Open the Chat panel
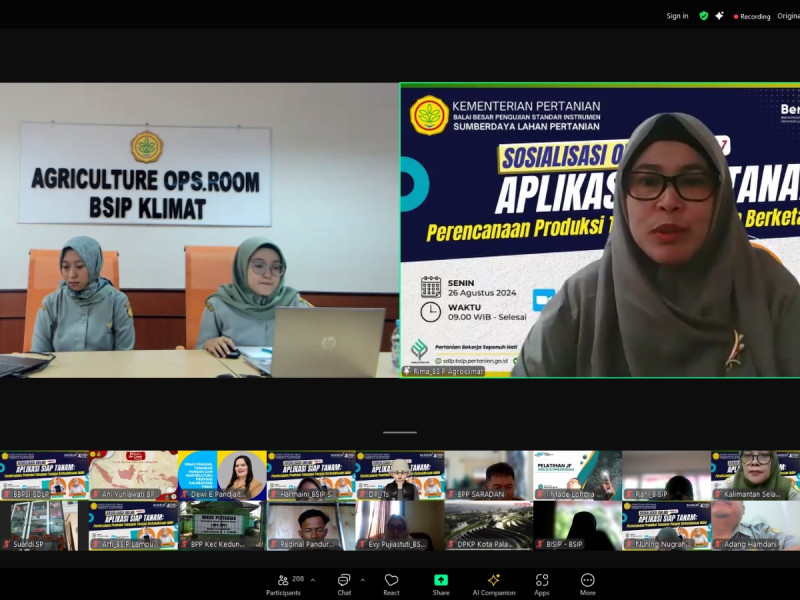 (x=344, y=582)
